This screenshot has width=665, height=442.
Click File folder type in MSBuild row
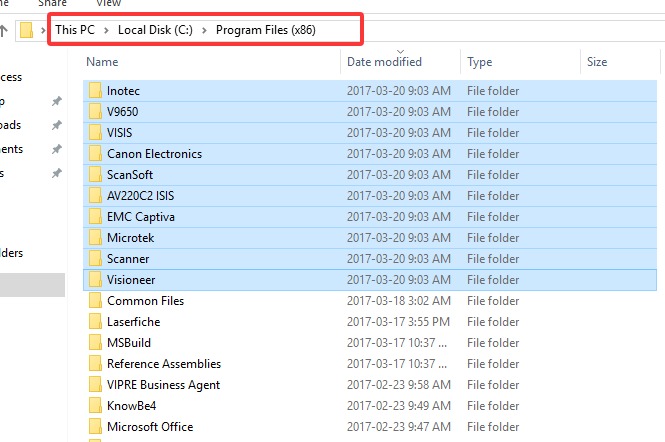coord(493,343)
